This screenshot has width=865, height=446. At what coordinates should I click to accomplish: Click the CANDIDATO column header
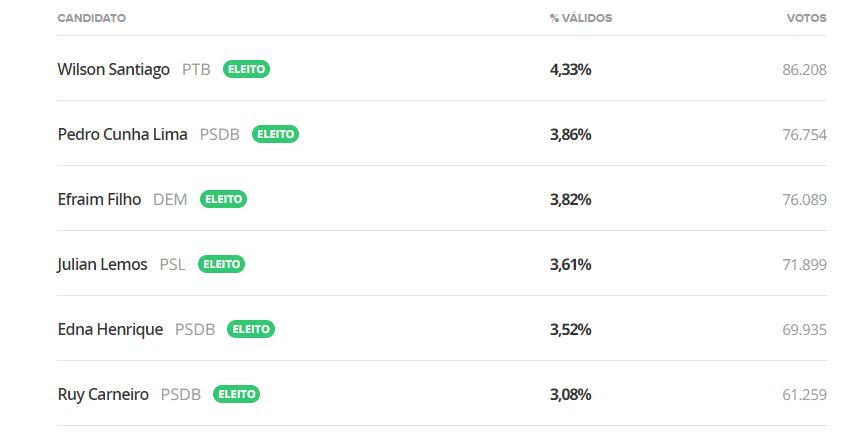[x=92, y=18]
